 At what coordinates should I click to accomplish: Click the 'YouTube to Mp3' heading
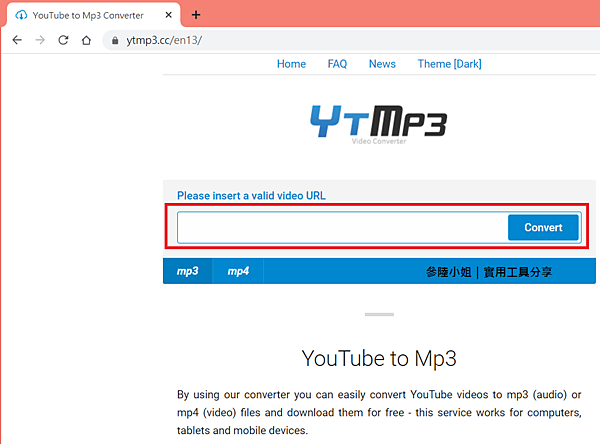coord(379,359)
